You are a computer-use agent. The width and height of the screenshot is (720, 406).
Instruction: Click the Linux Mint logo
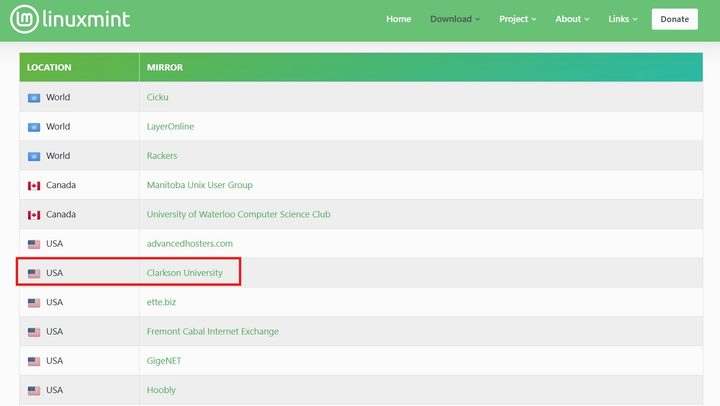point(70,19)
